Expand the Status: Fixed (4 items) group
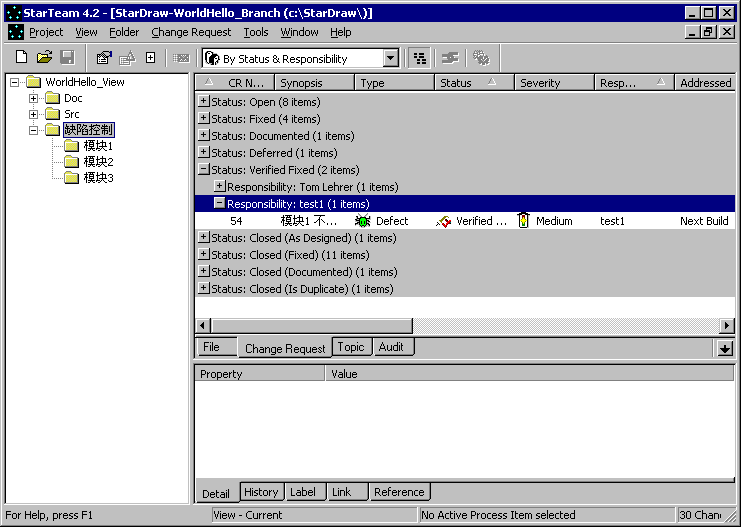The height and width of the screenshot is (527, 741). (203, 118)
